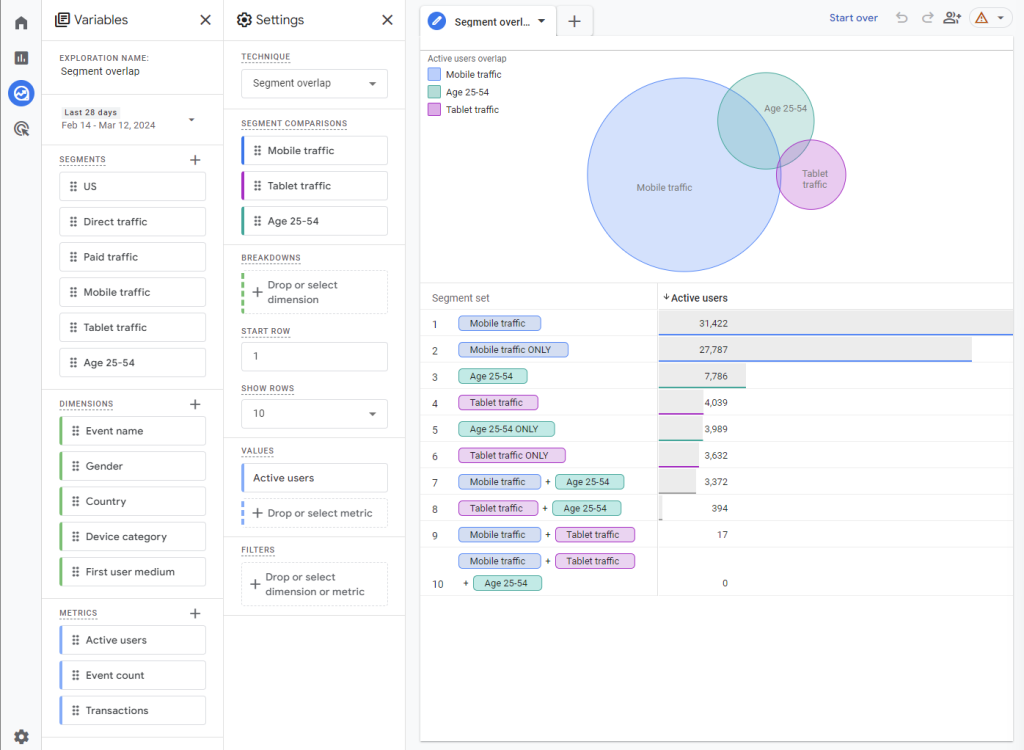Screen dimensions: 1024x750
Task: Click the Start Row input field
Action: pos(314,357)
